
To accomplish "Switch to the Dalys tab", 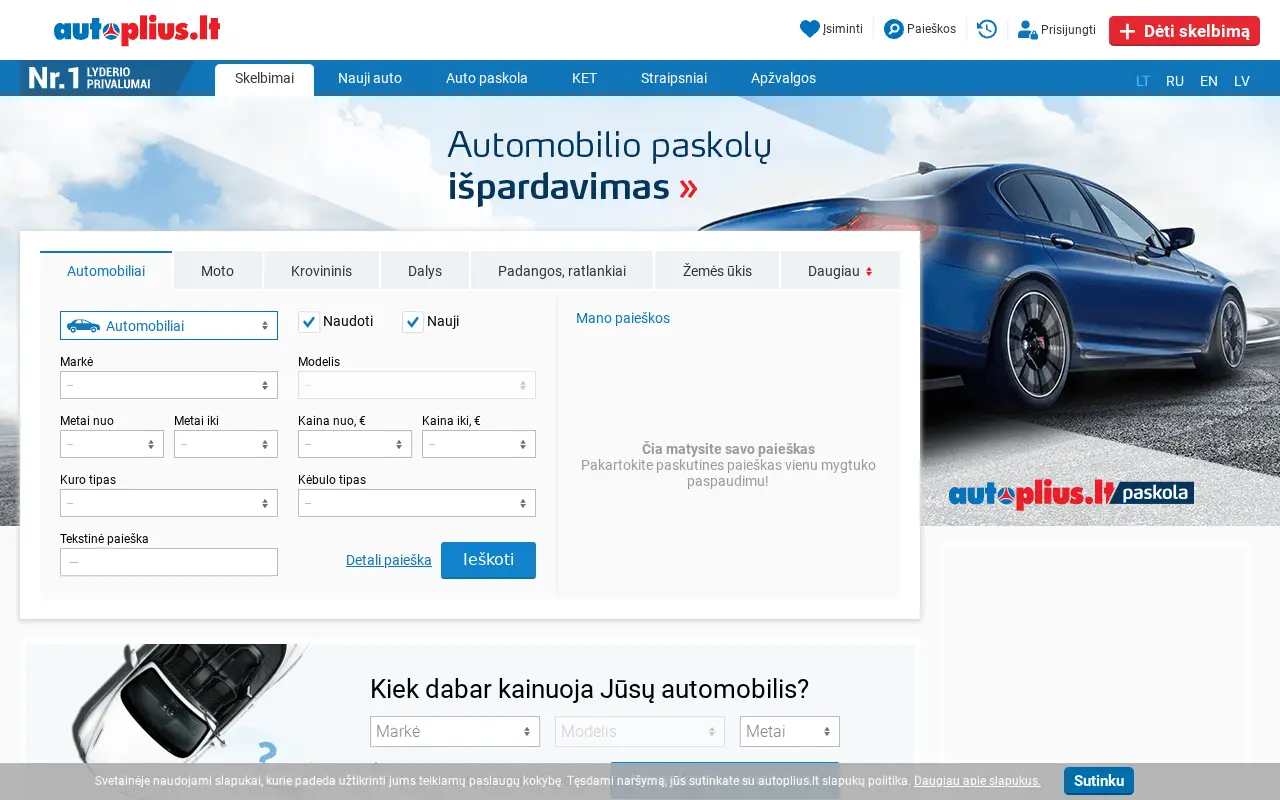I will (425, 271).
